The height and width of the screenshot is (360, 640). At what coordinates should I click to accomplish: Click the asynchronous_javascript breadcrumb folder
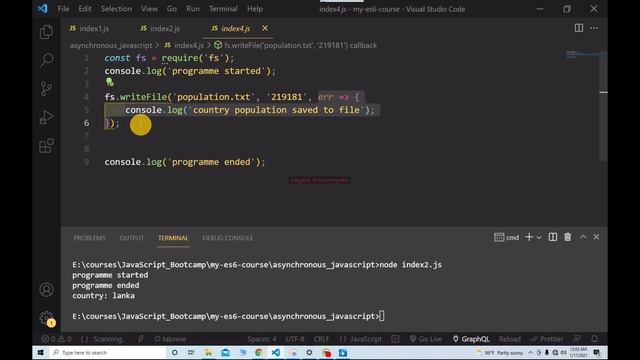pos(111,45)
